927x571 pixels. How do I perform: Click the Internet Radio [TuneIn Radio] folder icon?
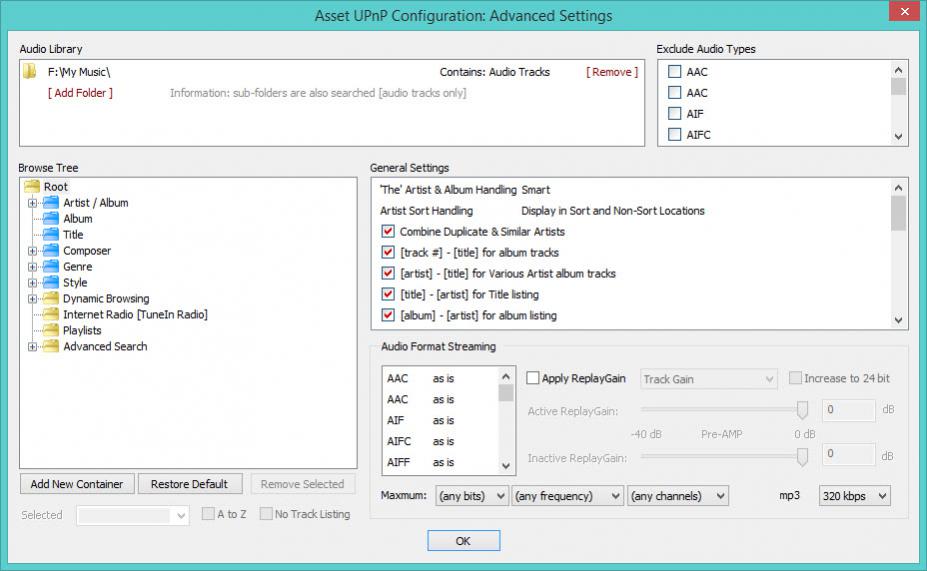(50, 315)
